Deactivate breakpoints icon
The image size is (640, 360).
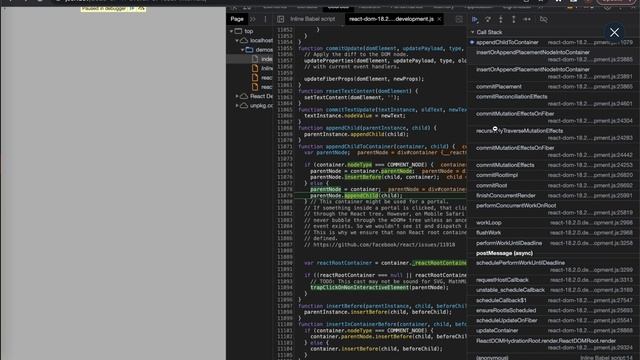544,19
